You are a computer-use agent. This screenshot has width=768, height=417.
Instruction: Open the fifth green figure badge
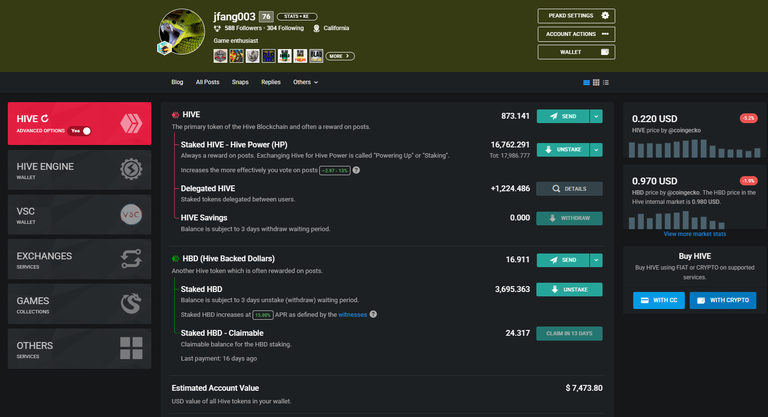(x=284, y=56)
